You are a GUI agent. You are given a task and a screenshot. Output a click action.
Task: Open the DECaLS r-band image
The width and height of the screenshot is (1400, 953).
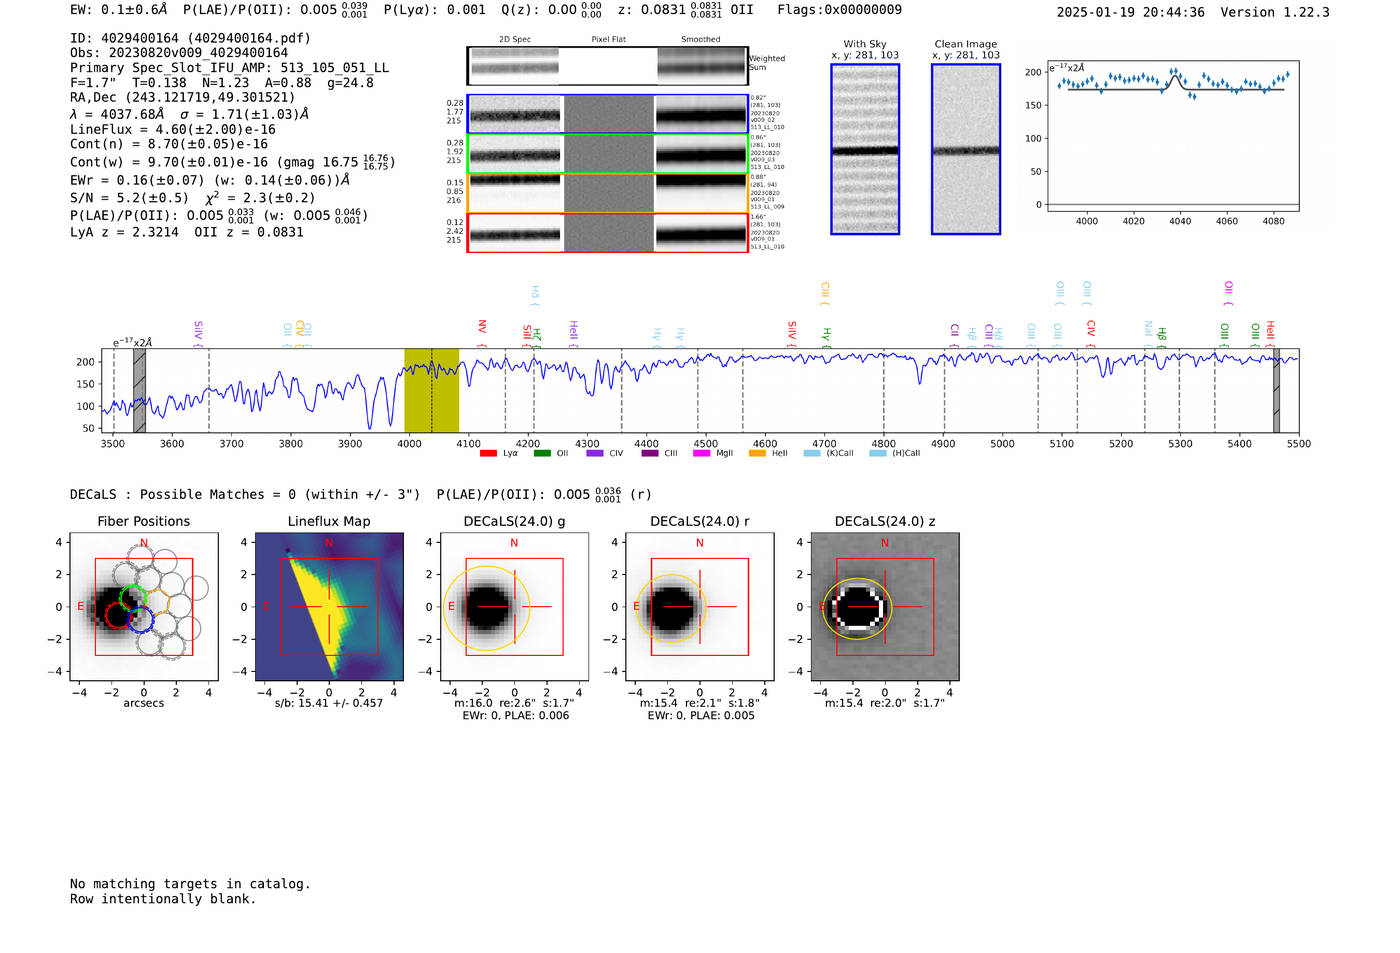tap(699, 607)
